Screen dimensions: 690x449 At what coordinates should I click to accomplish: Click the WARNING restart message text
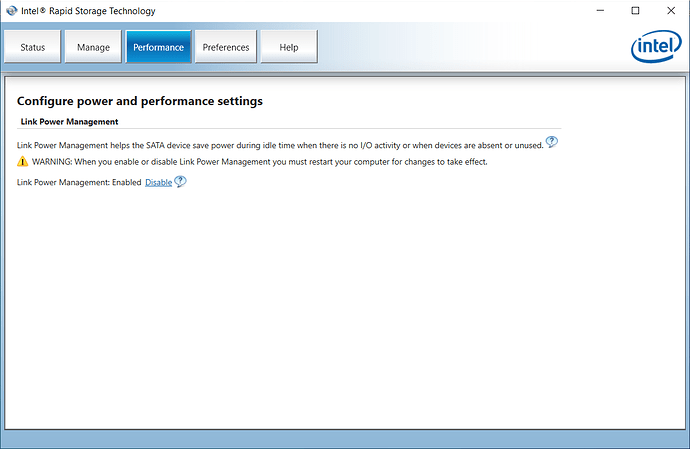click(260, 162)
